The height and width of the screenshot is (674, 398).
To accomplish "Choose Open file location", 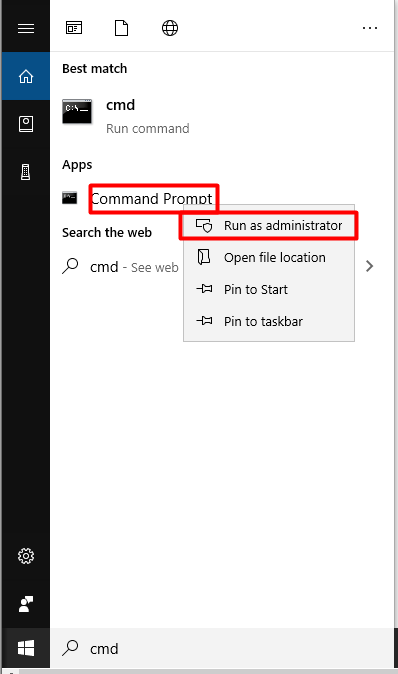I will [x=269, y=257].
